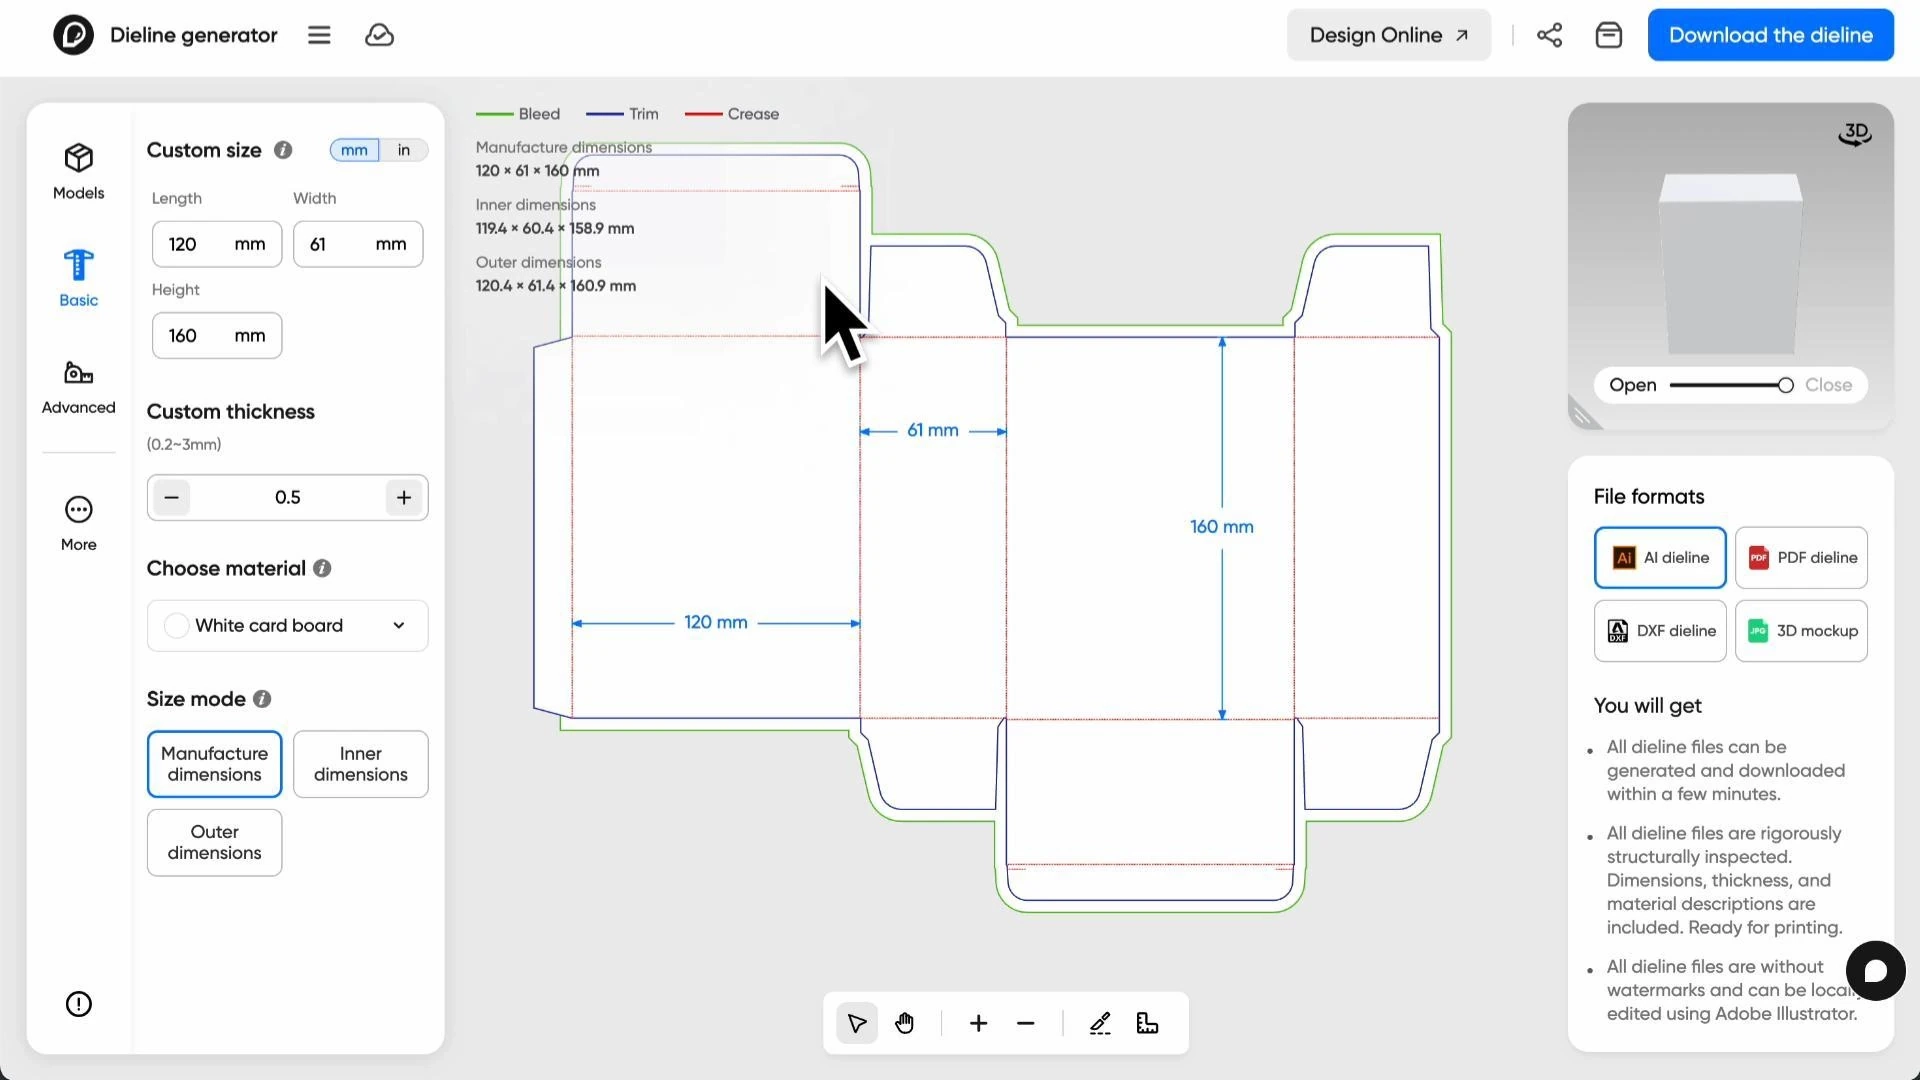
Task: Switch units to inches
Action: pyautogui.click(x=404, y=149)
